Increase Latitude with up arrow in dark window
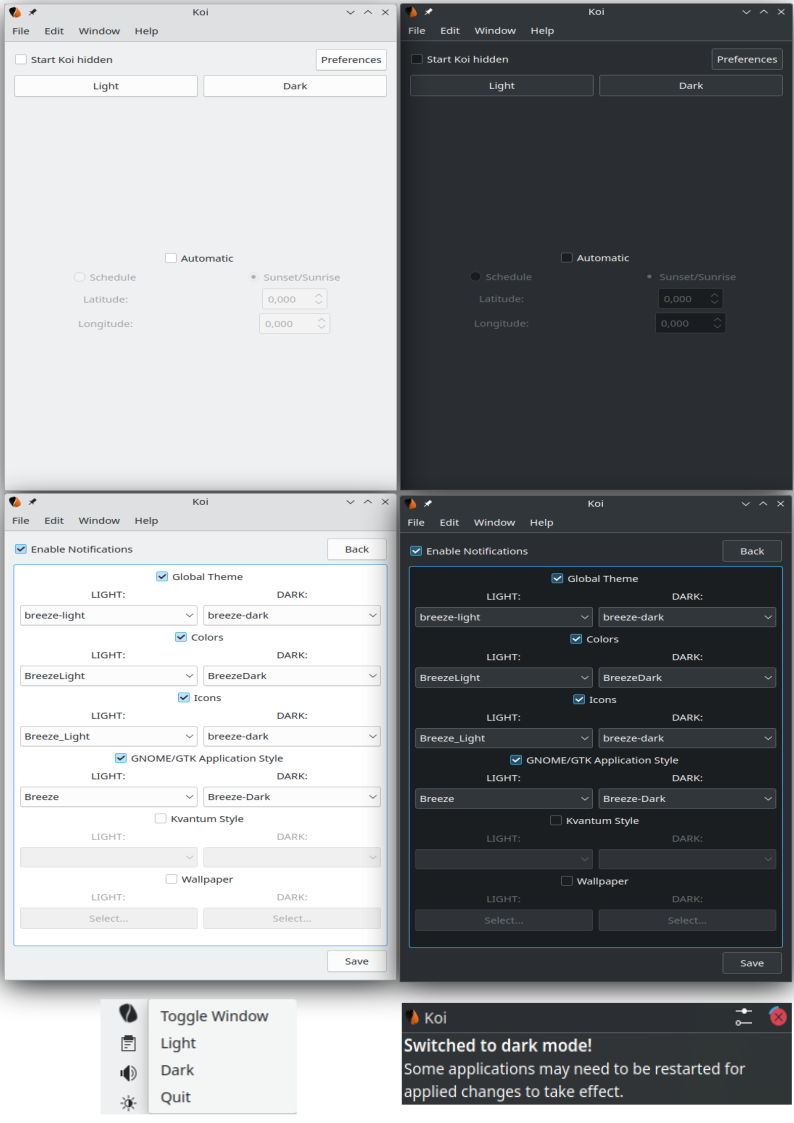This screenshot has height=1123, width=794. click(715, 294)
